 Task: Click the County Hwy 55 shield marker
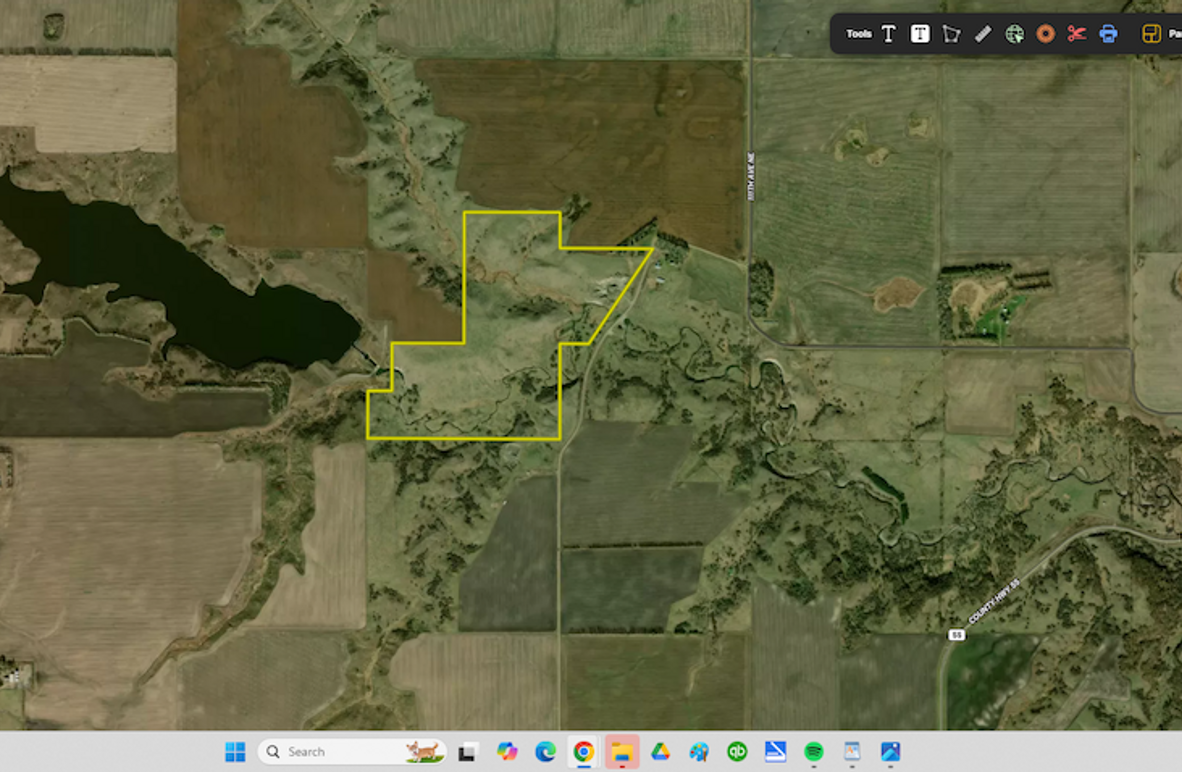tap(956, 635)
